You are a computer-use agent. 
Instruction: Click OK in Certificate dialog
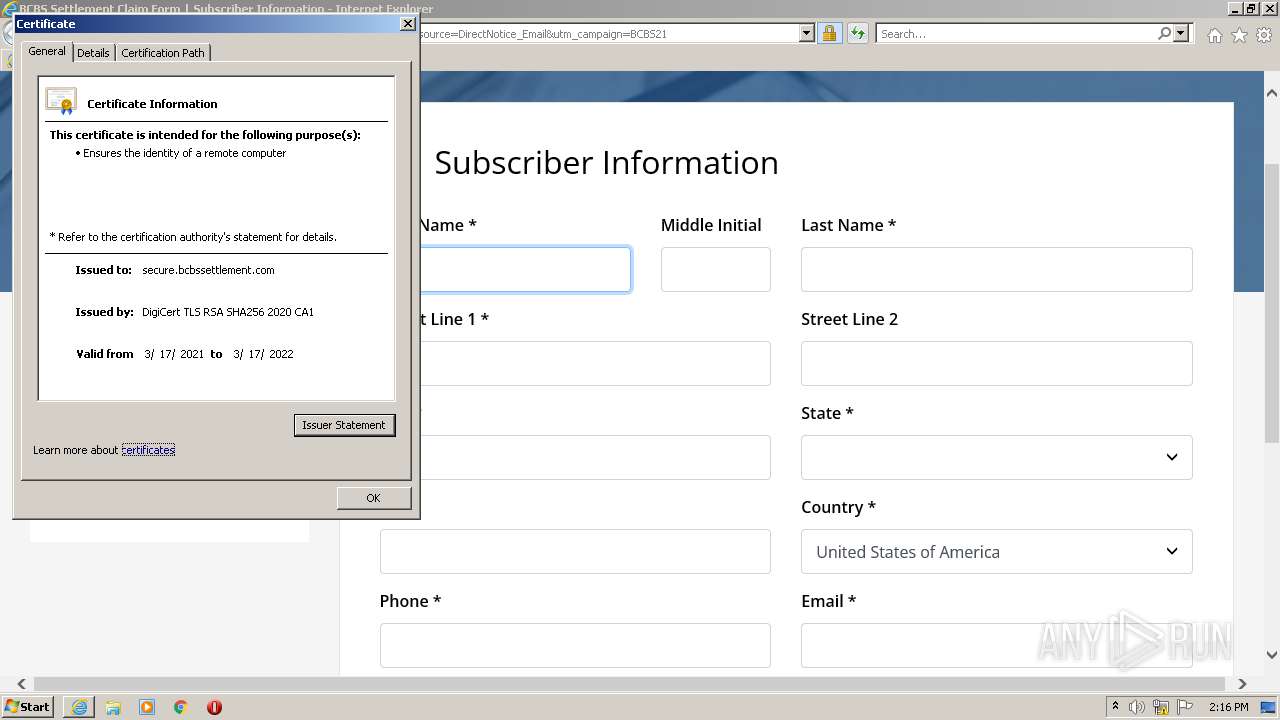pyautogui.click(x=373, y=498)
